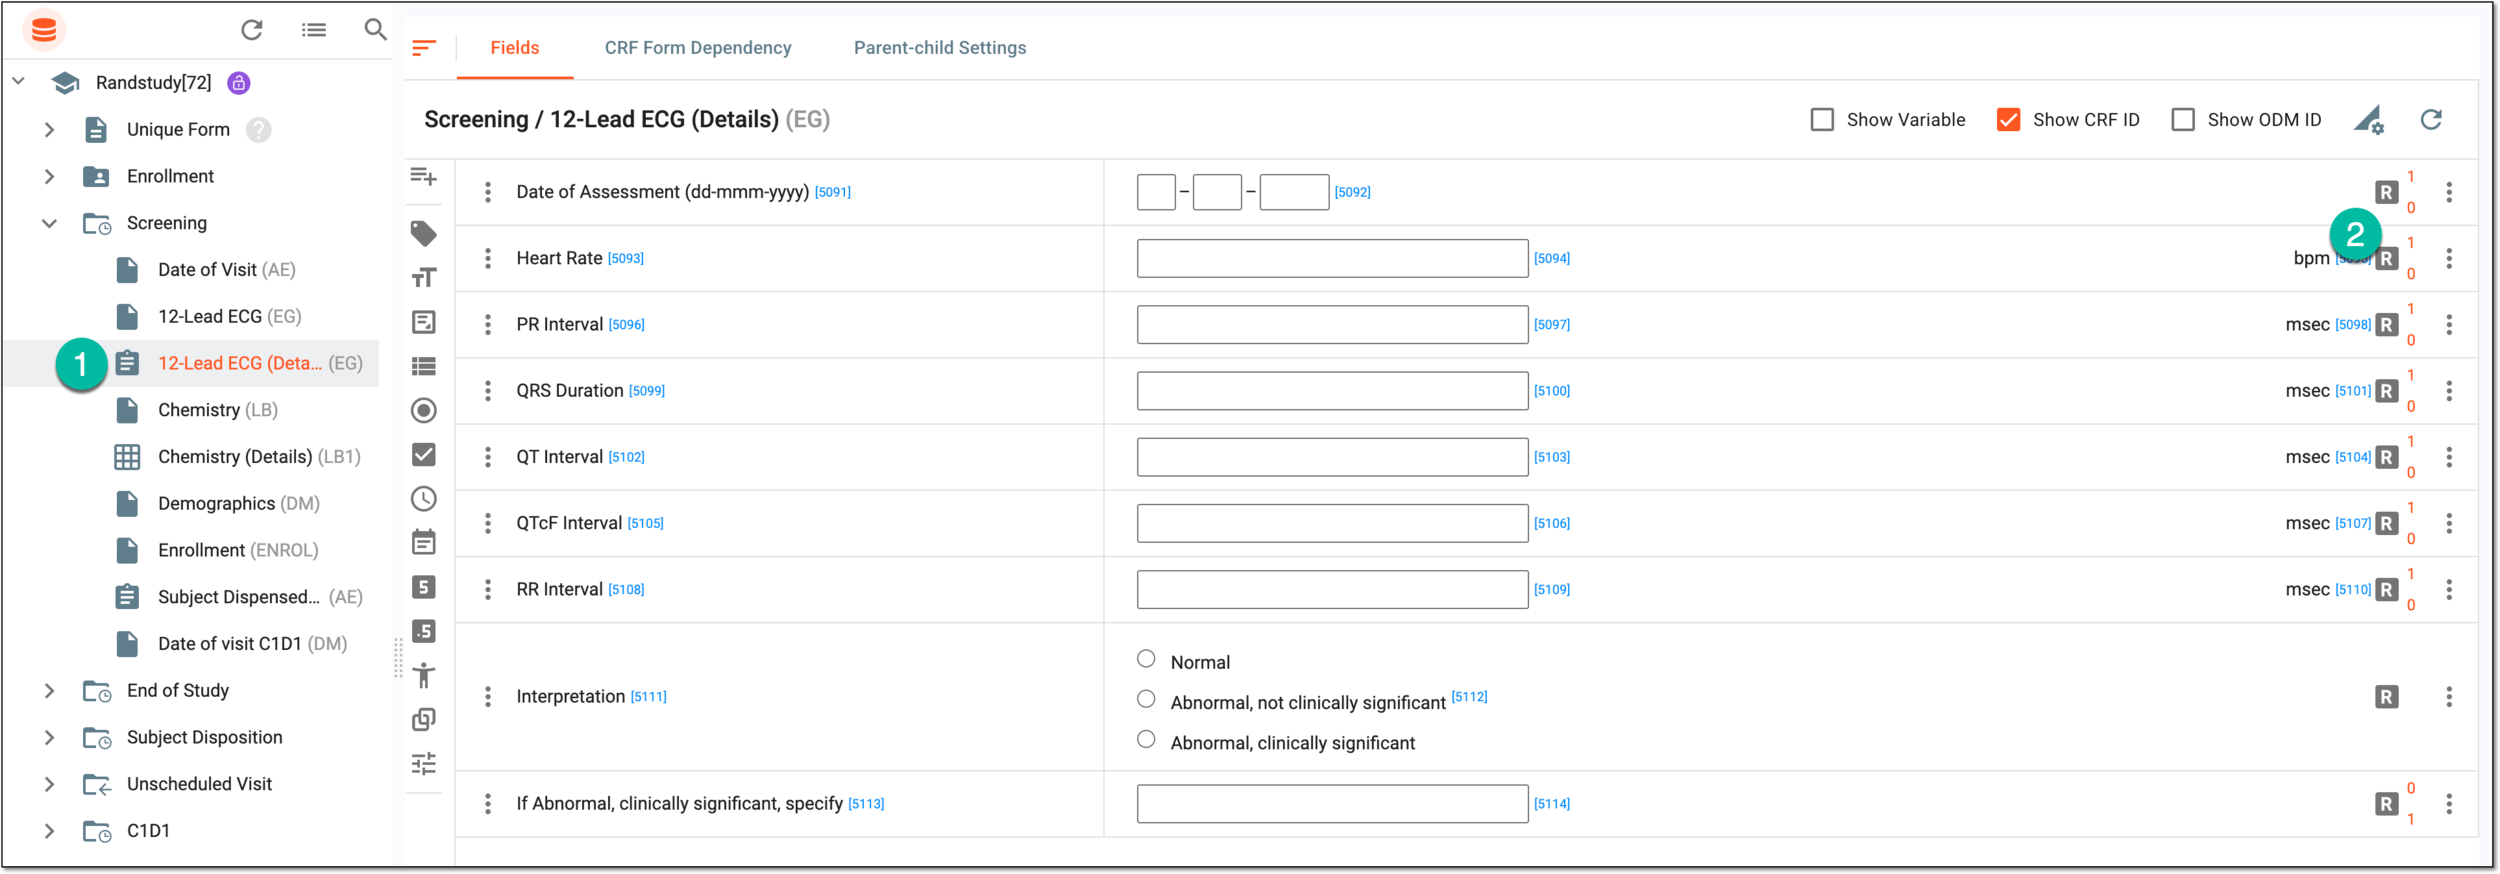Viewport: 2500px width, 874px height.
Task: Collapse the Screening folder
Action: click(x=49, y=223)
